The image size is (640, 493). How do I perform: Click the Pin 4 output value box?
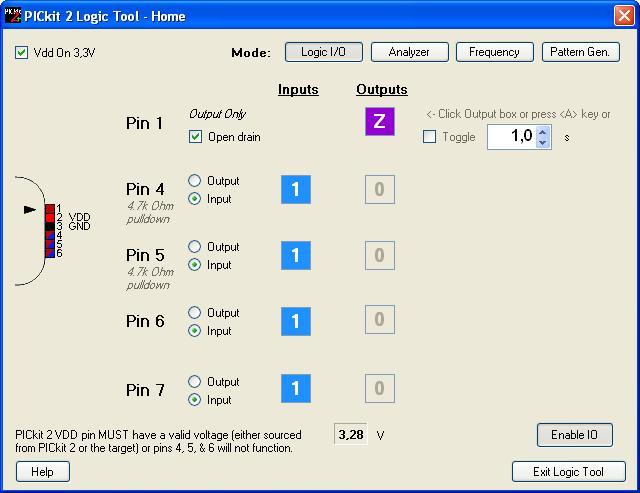pyautogui.click(x=380, y=189)
